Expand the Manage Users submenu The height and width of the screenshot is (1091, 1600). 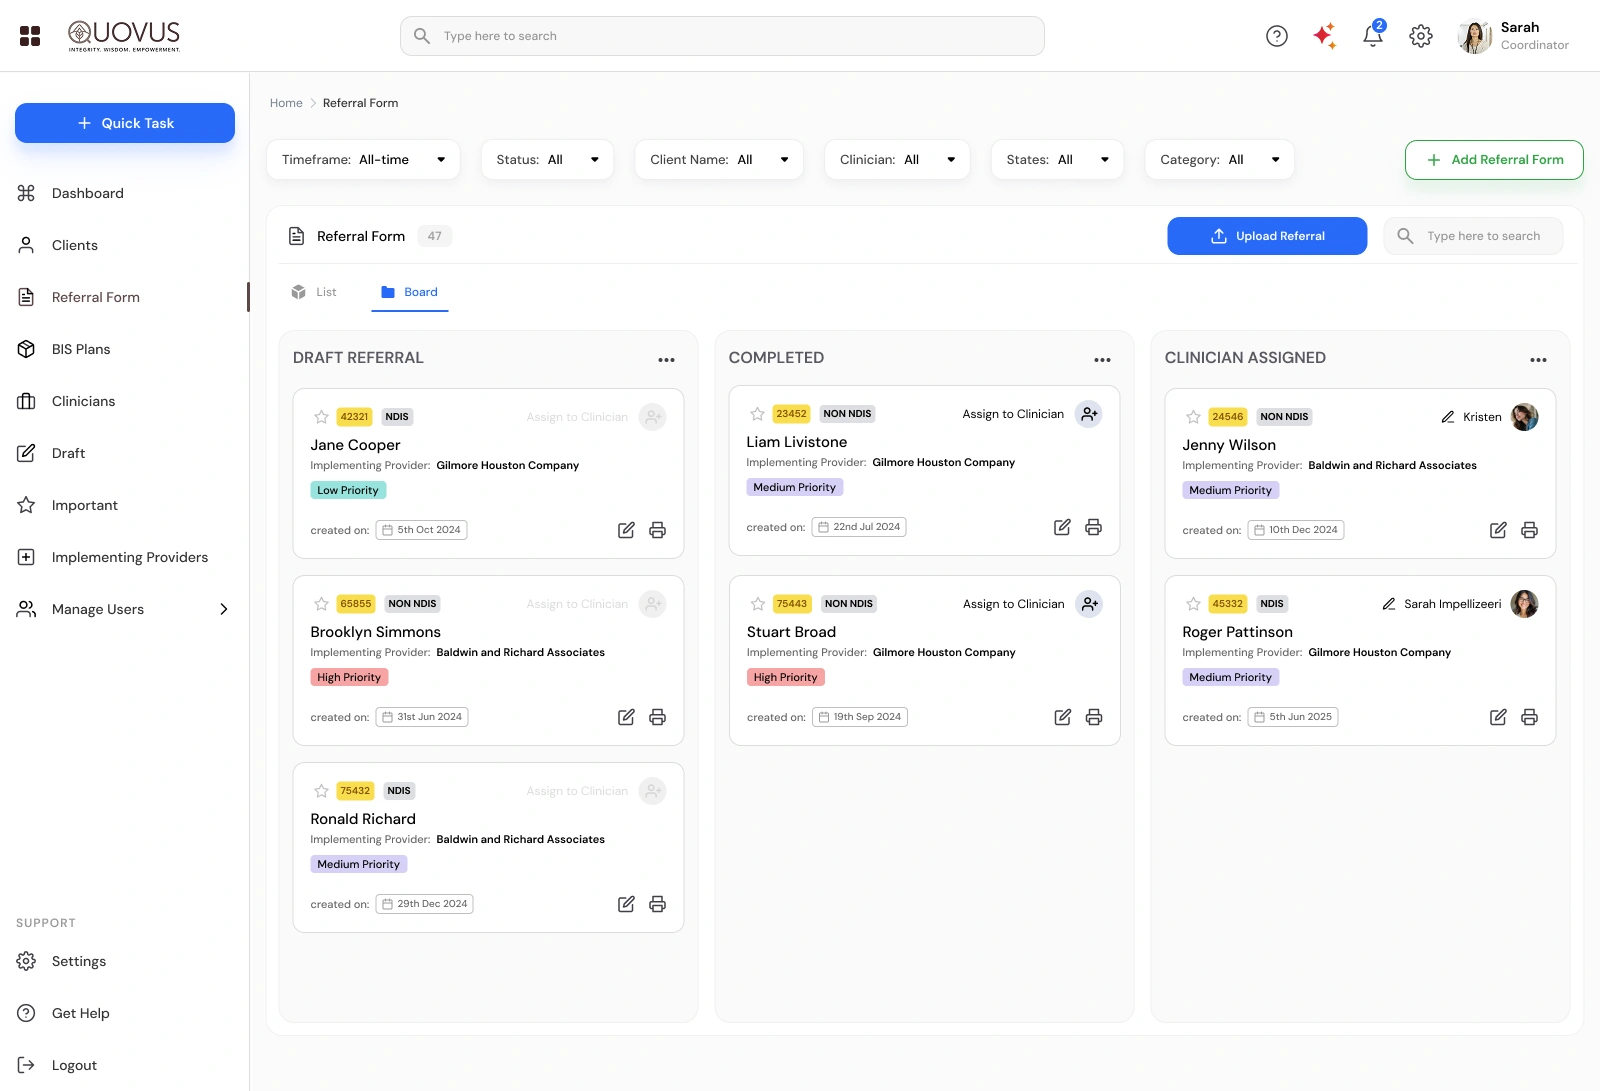(224, 609)
